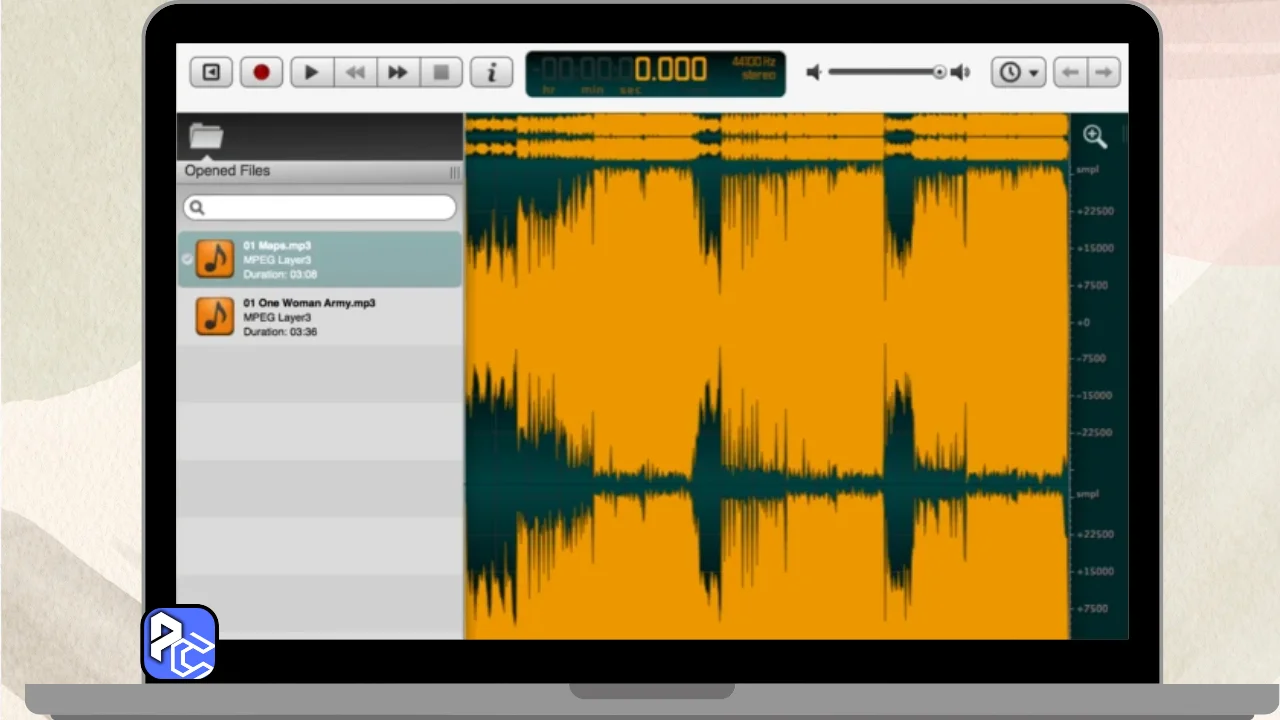Click the rewind button
Viewport: 1280px width, 720px height.
[x=355, y=72]
